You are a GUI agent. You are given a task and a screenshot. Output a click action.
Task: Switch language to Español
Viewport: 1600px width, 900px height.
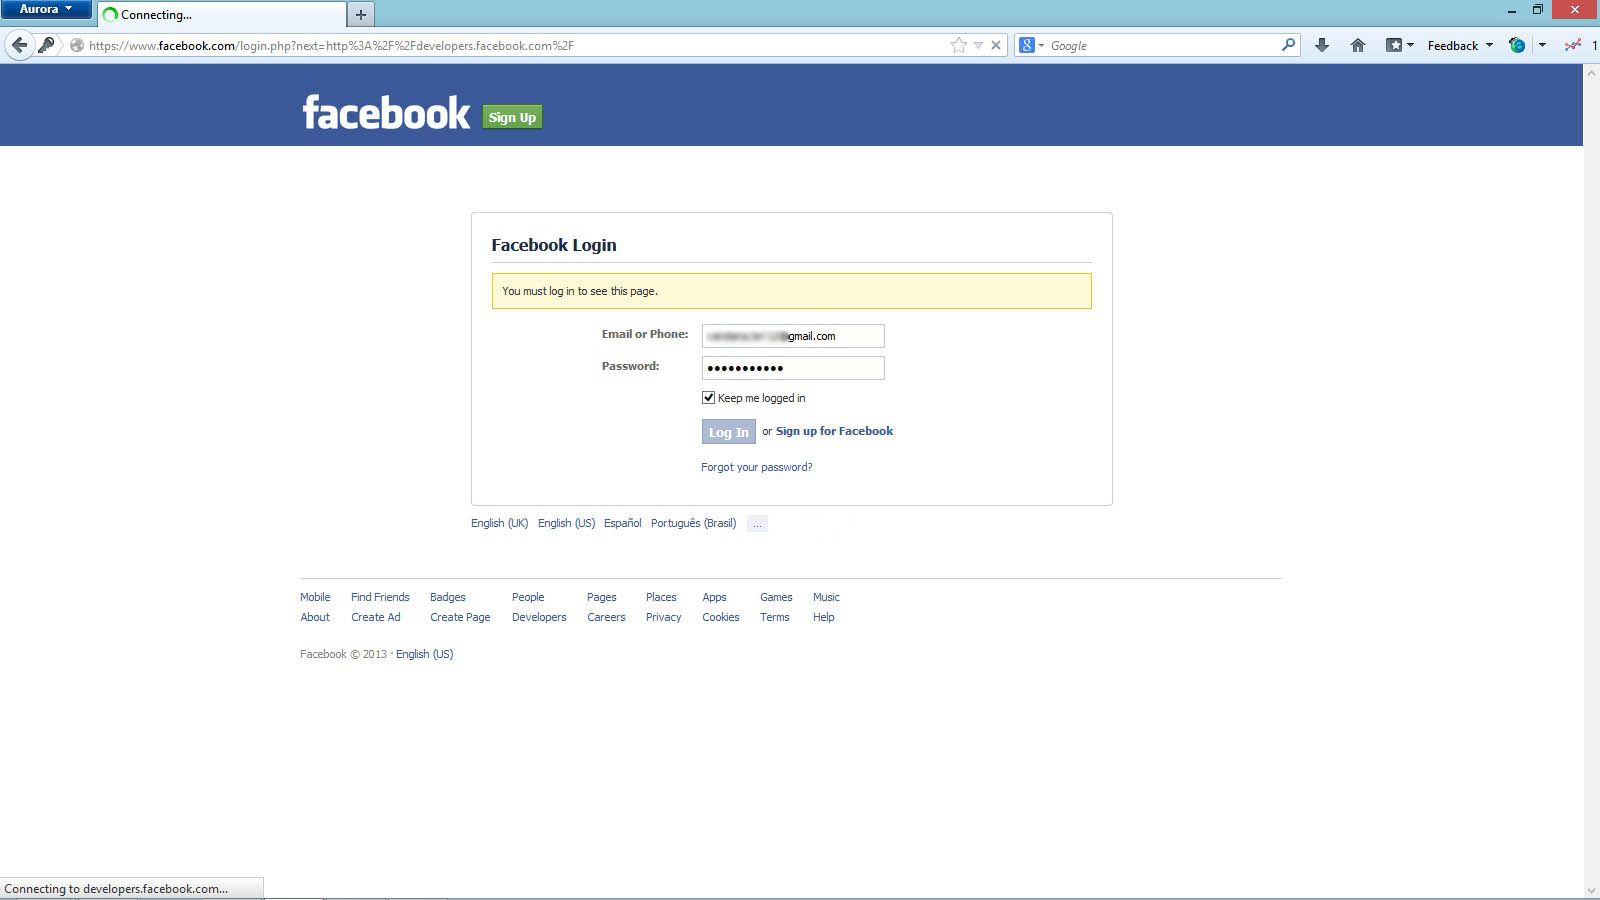[x=622, y=523]
